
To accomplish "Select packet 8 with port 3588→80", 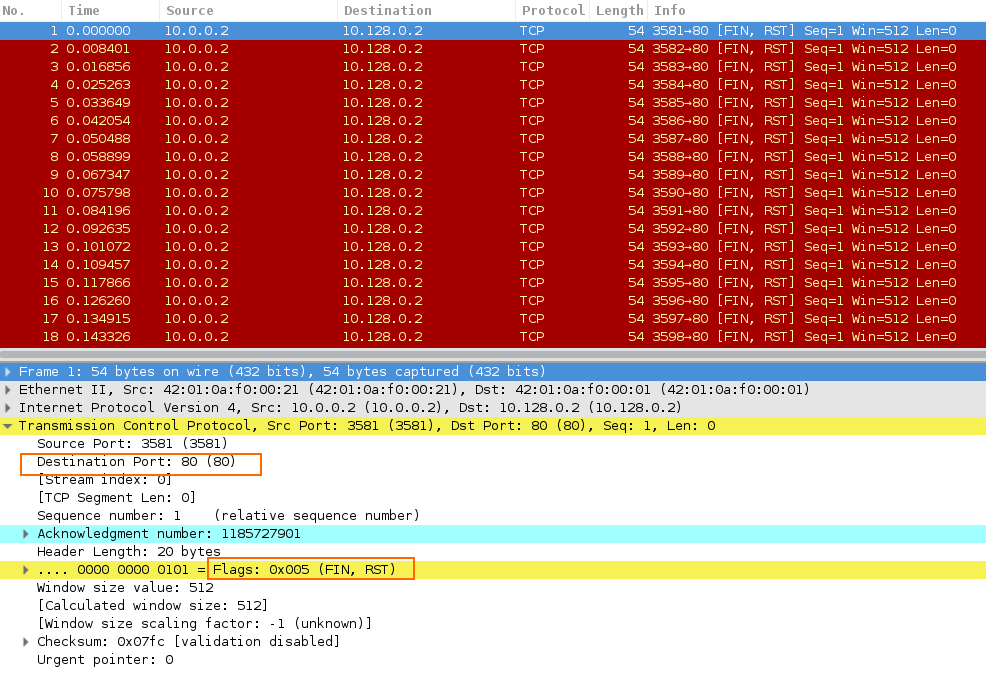I will (493, 157).
